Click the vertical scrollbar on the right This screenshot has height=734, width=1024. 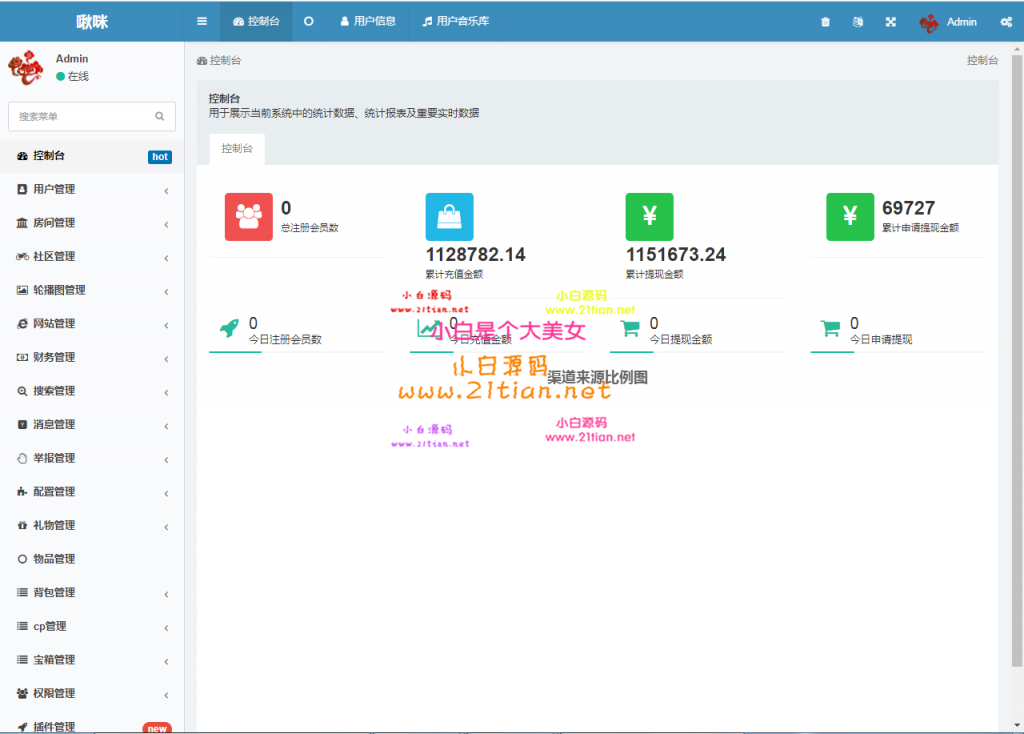click(x=1017, y=360)
